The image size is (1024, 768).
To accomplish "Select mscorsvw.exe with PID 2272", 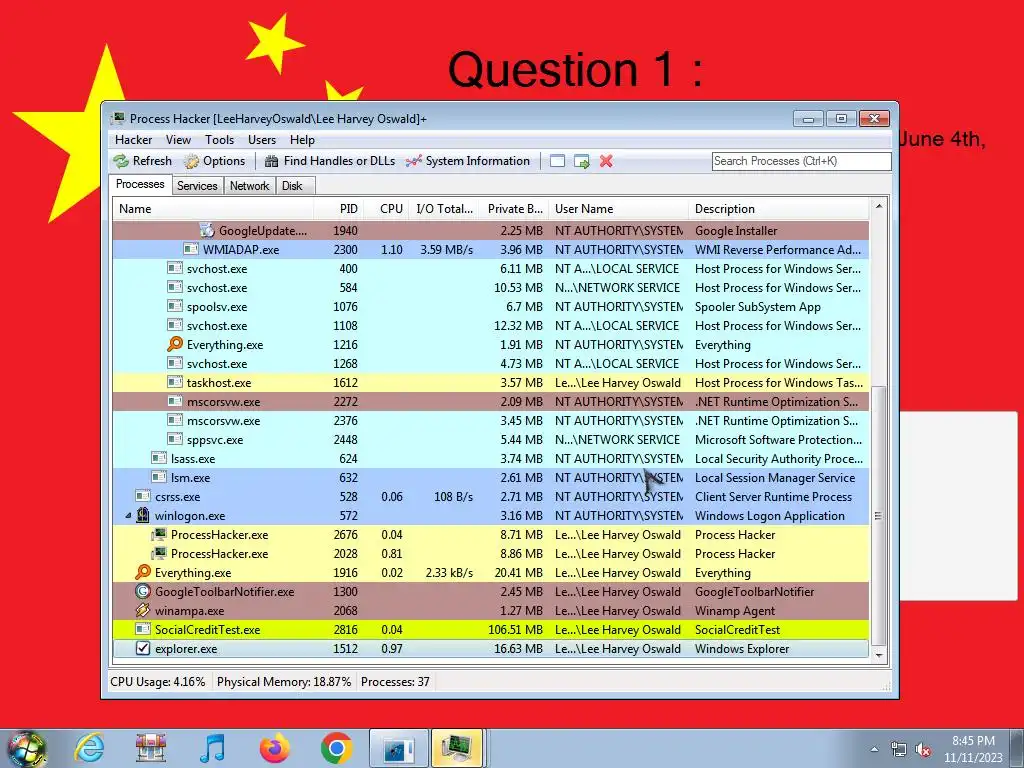I will (490, 402).
